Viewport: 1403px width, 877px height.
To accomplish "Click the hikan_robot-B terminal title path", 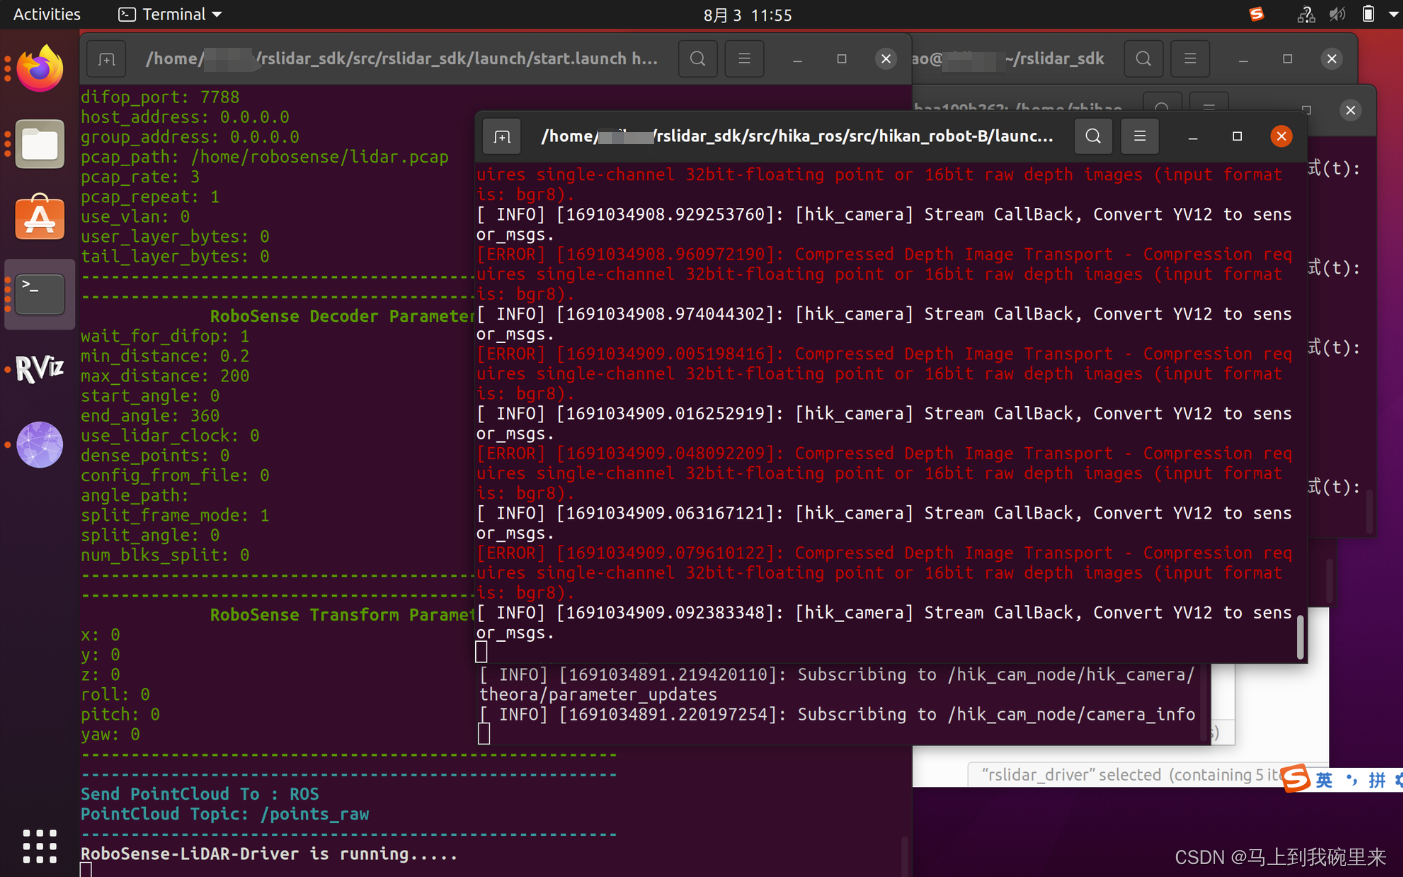I will 797,136.
